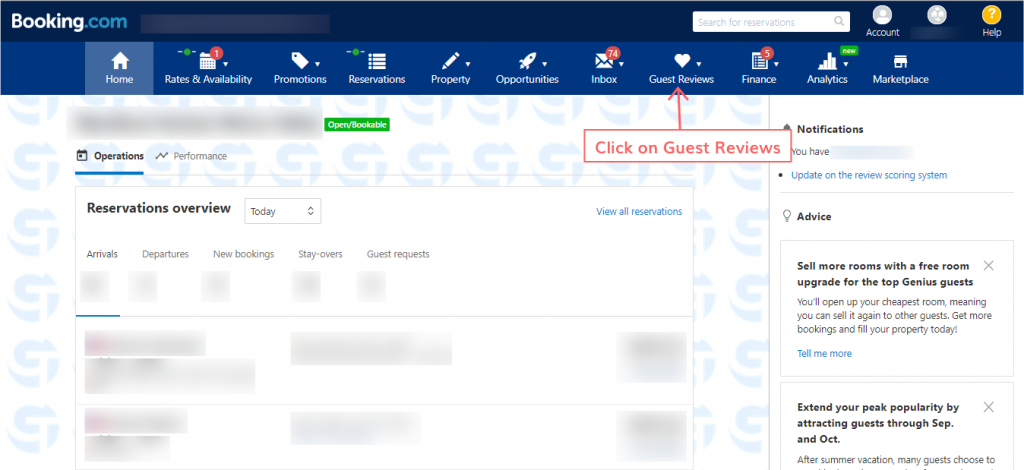Screen dimensions: 1024x470
Task: Click the Inbox 74 unread badge
Action: 612,53
